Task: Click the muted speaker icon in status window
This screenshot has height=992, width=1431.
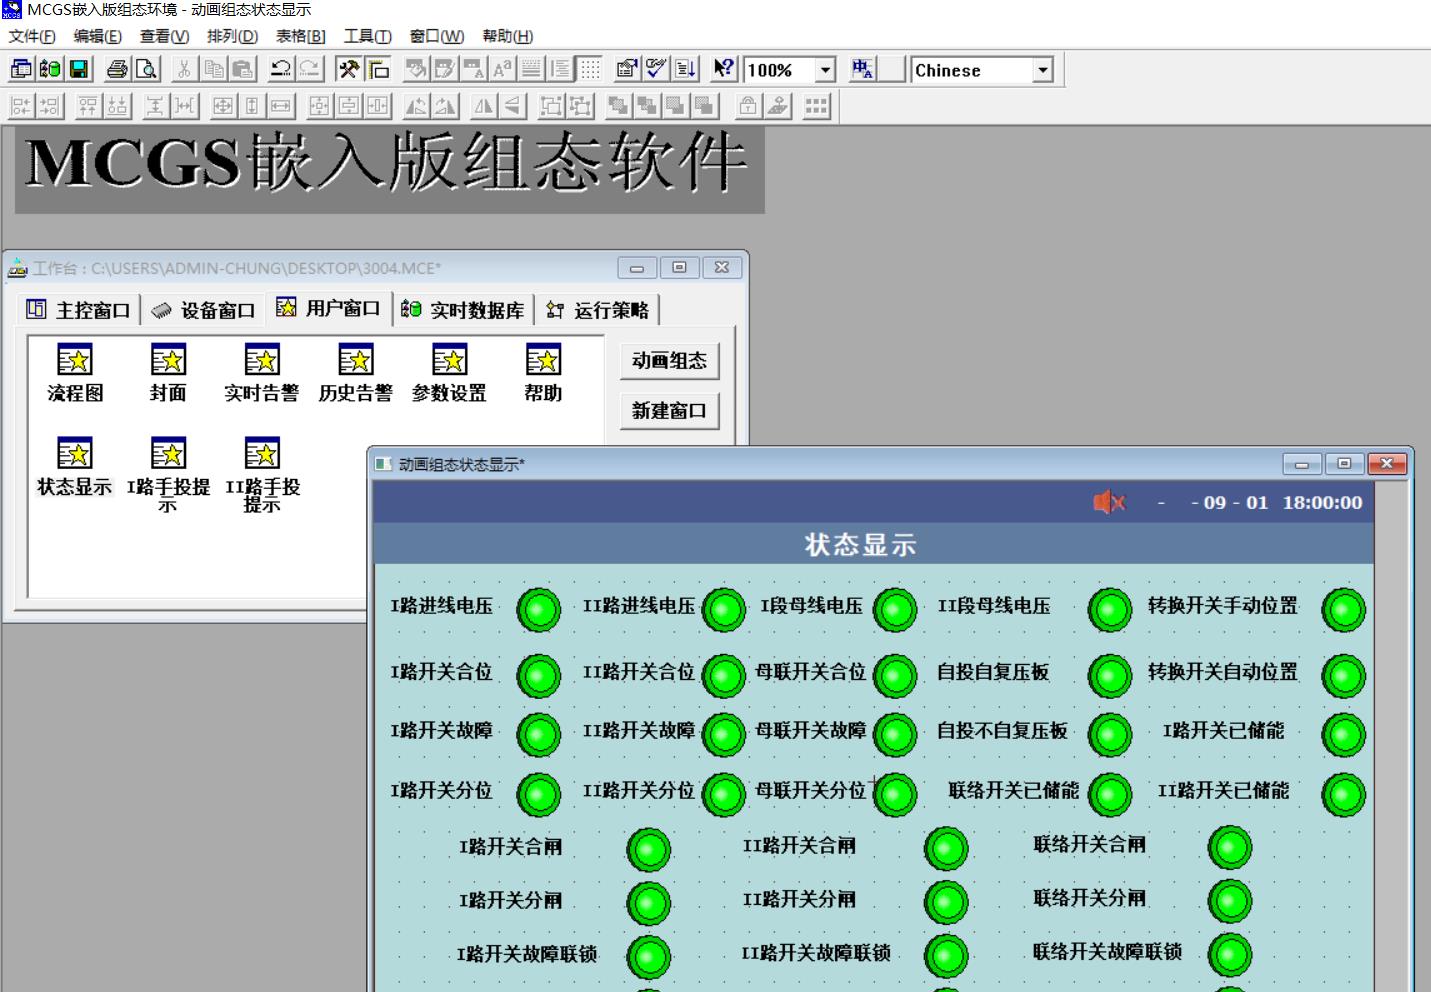Action: (1108, 502)
